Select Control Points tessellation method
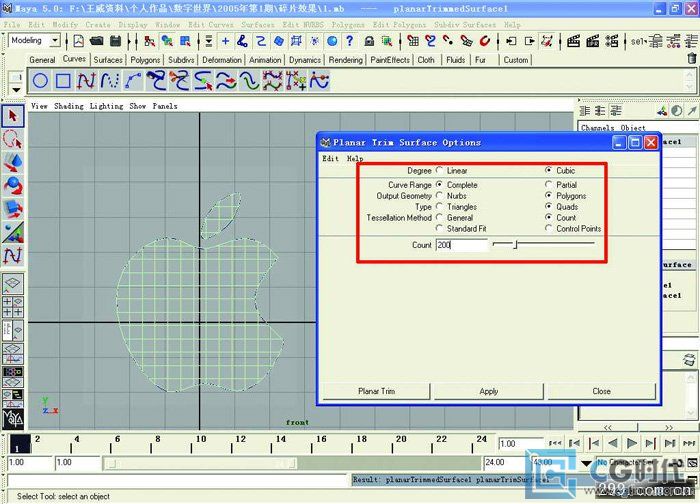The image size is (700, 504). (x=549, y=228)
